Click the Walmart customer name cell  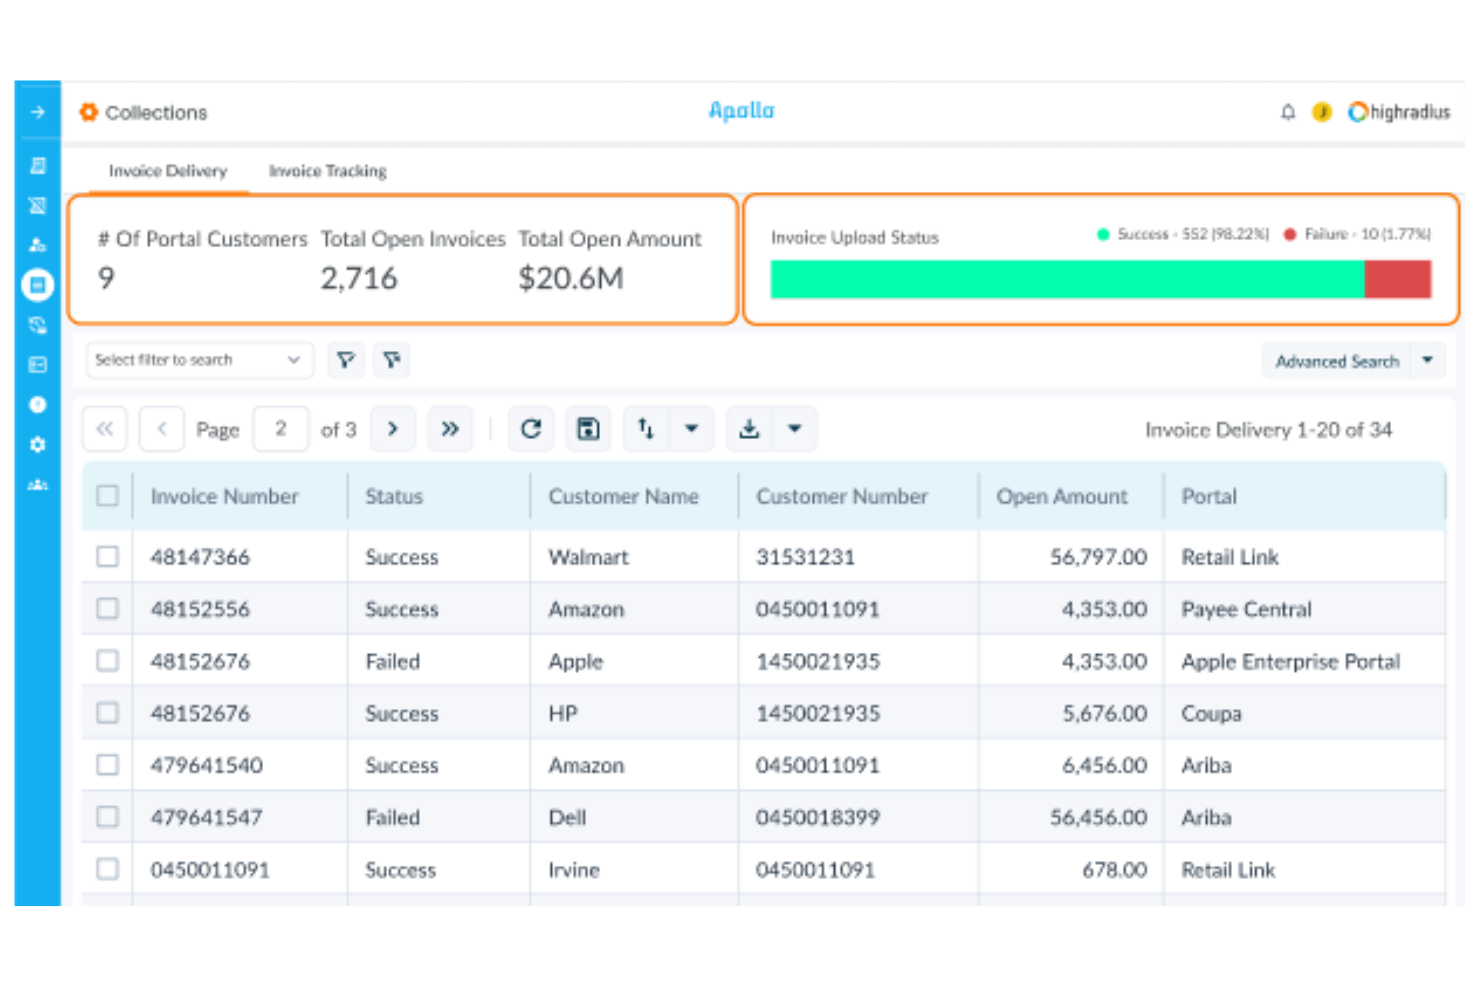coord(589,557)
